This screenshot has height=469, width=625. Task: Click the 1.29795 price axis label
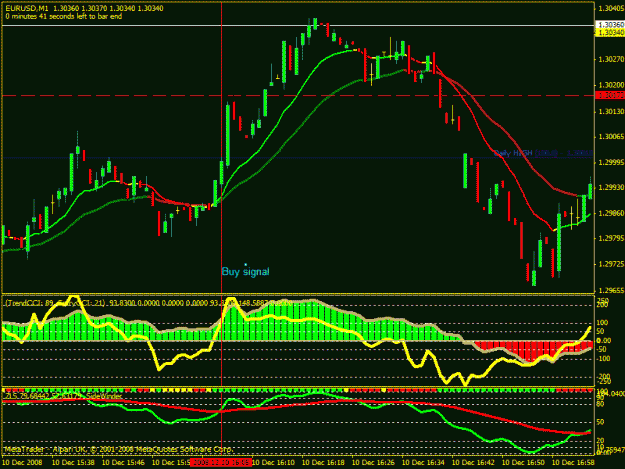[x=611, y=239]
